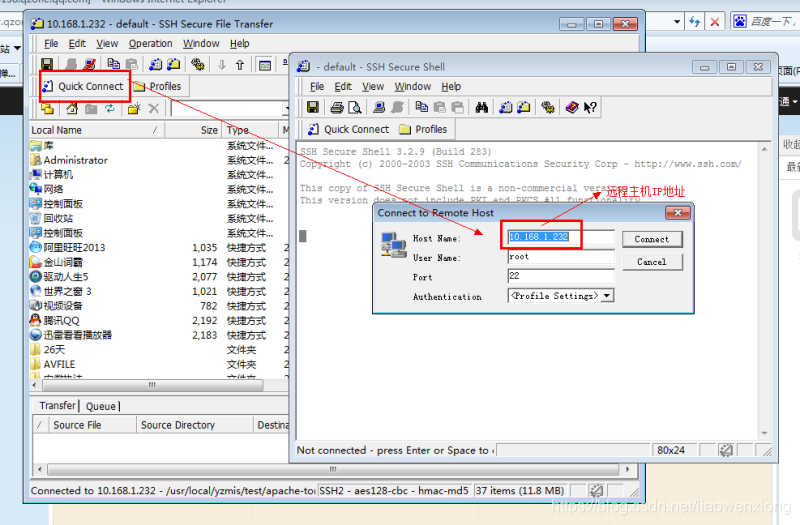Image resolution: width=800 pixels, height=525 pixels.
Task: Click Connect computer icon in Secure Shell toolbar
Action: pos(379,107)
